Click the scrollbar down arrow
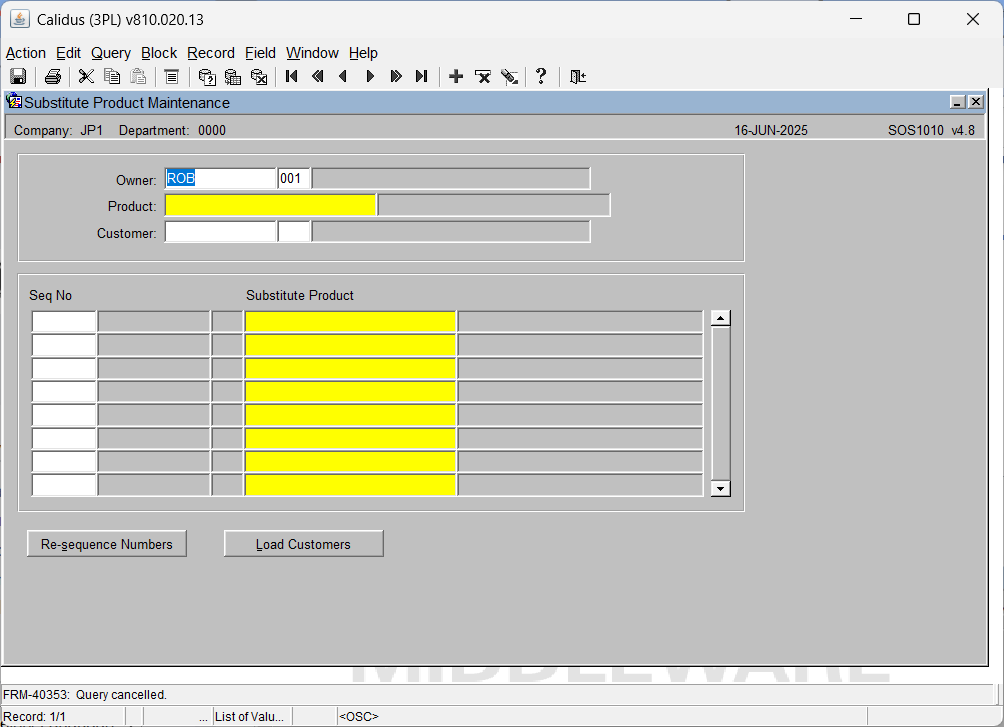Viewport: 1004px width, 727px height. [720, 489]
